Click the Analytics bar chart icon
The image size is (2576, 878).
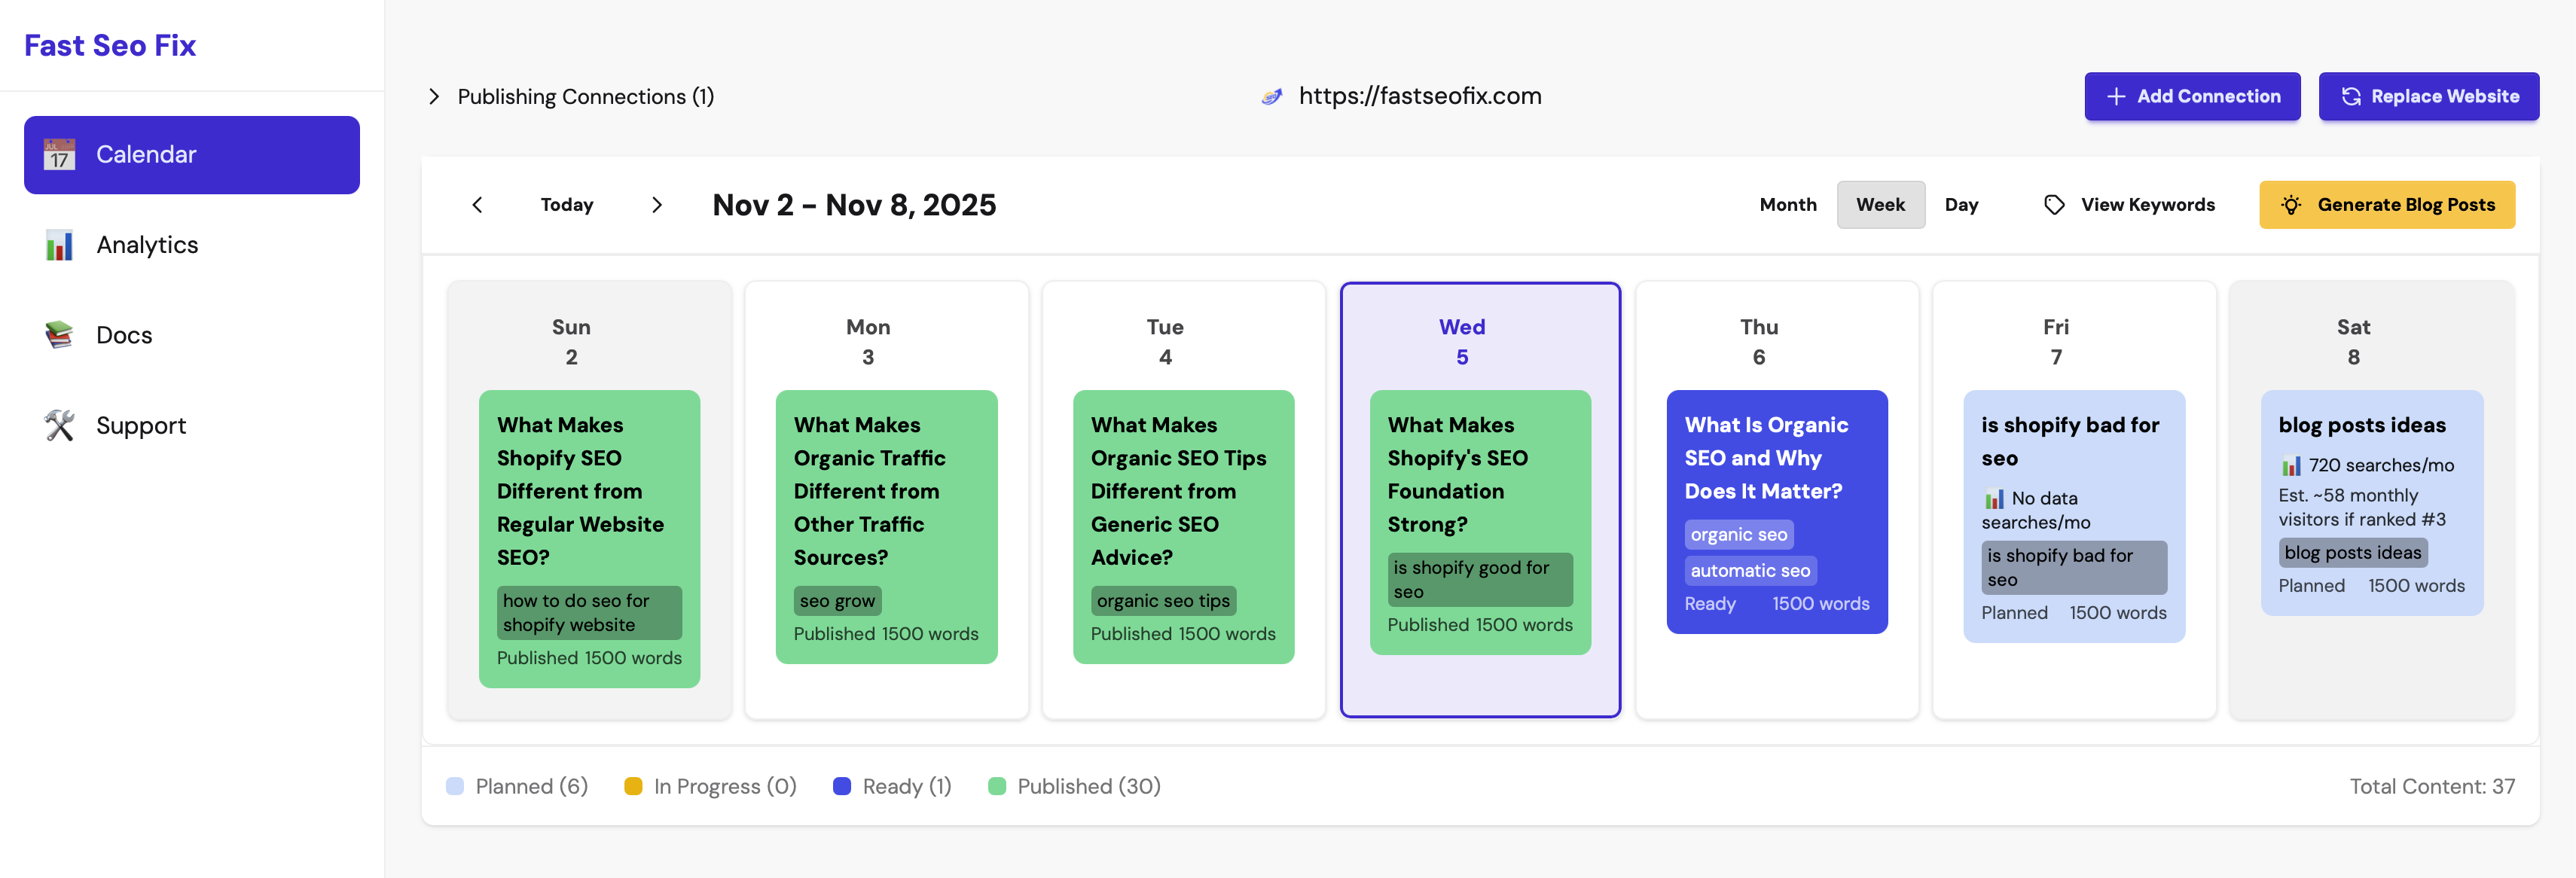pos(59,245)
